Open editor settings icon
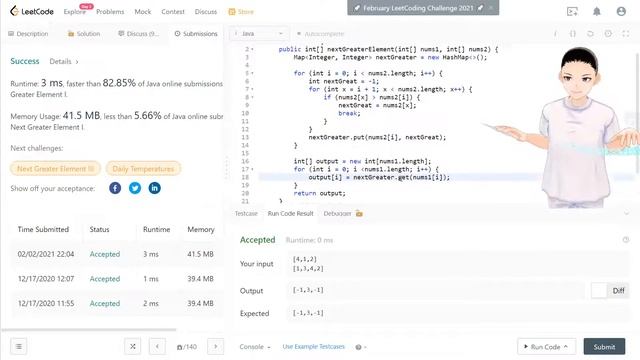The width and height of the screenshot is (640, 360). 608,33
